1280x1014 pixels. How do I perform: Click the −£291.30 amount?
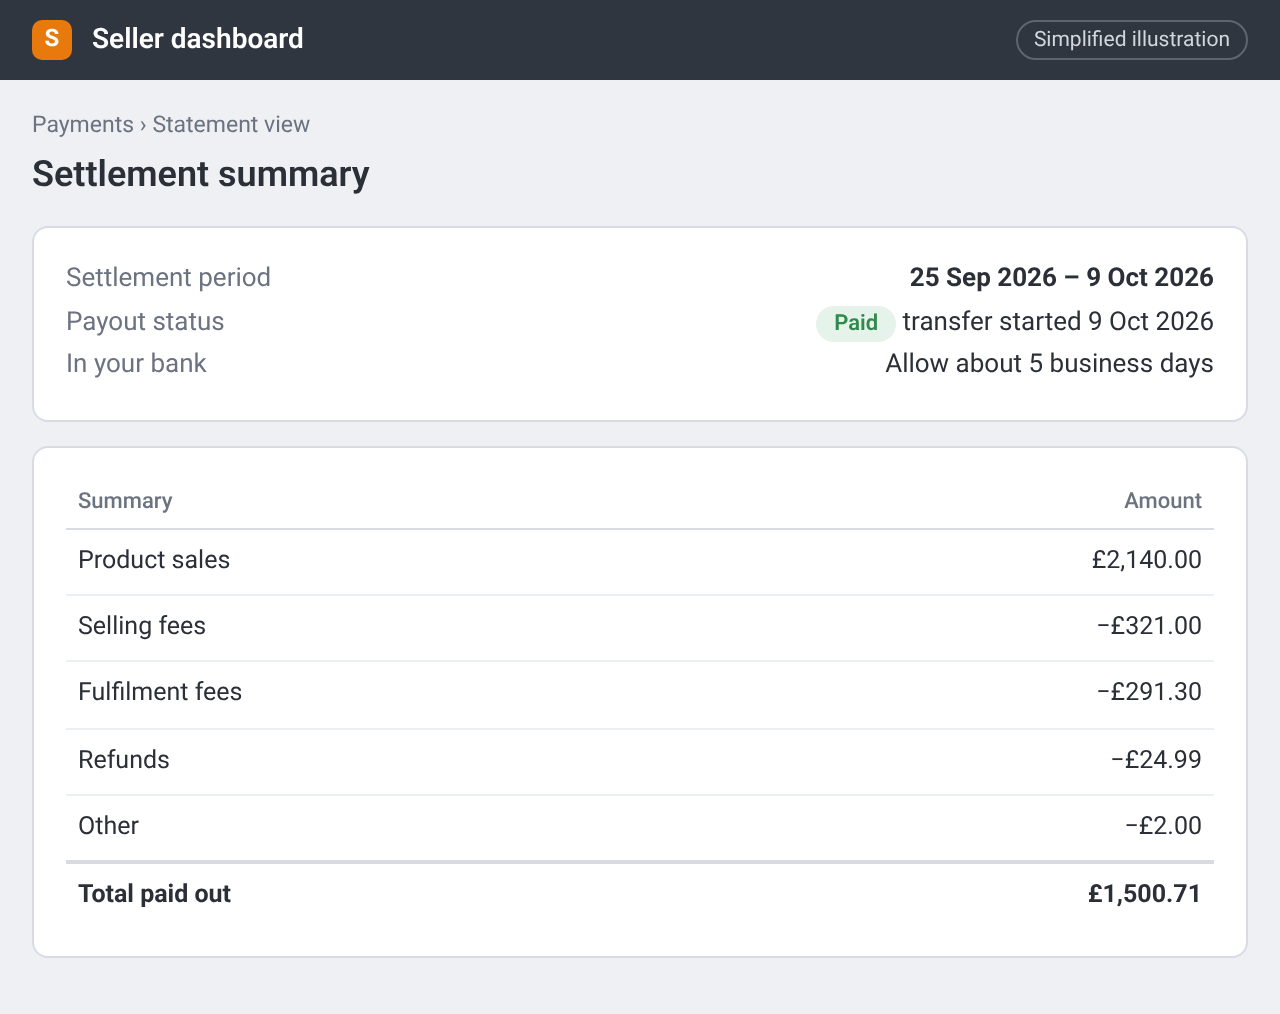pyautogui.click(x=1149, y=691)
